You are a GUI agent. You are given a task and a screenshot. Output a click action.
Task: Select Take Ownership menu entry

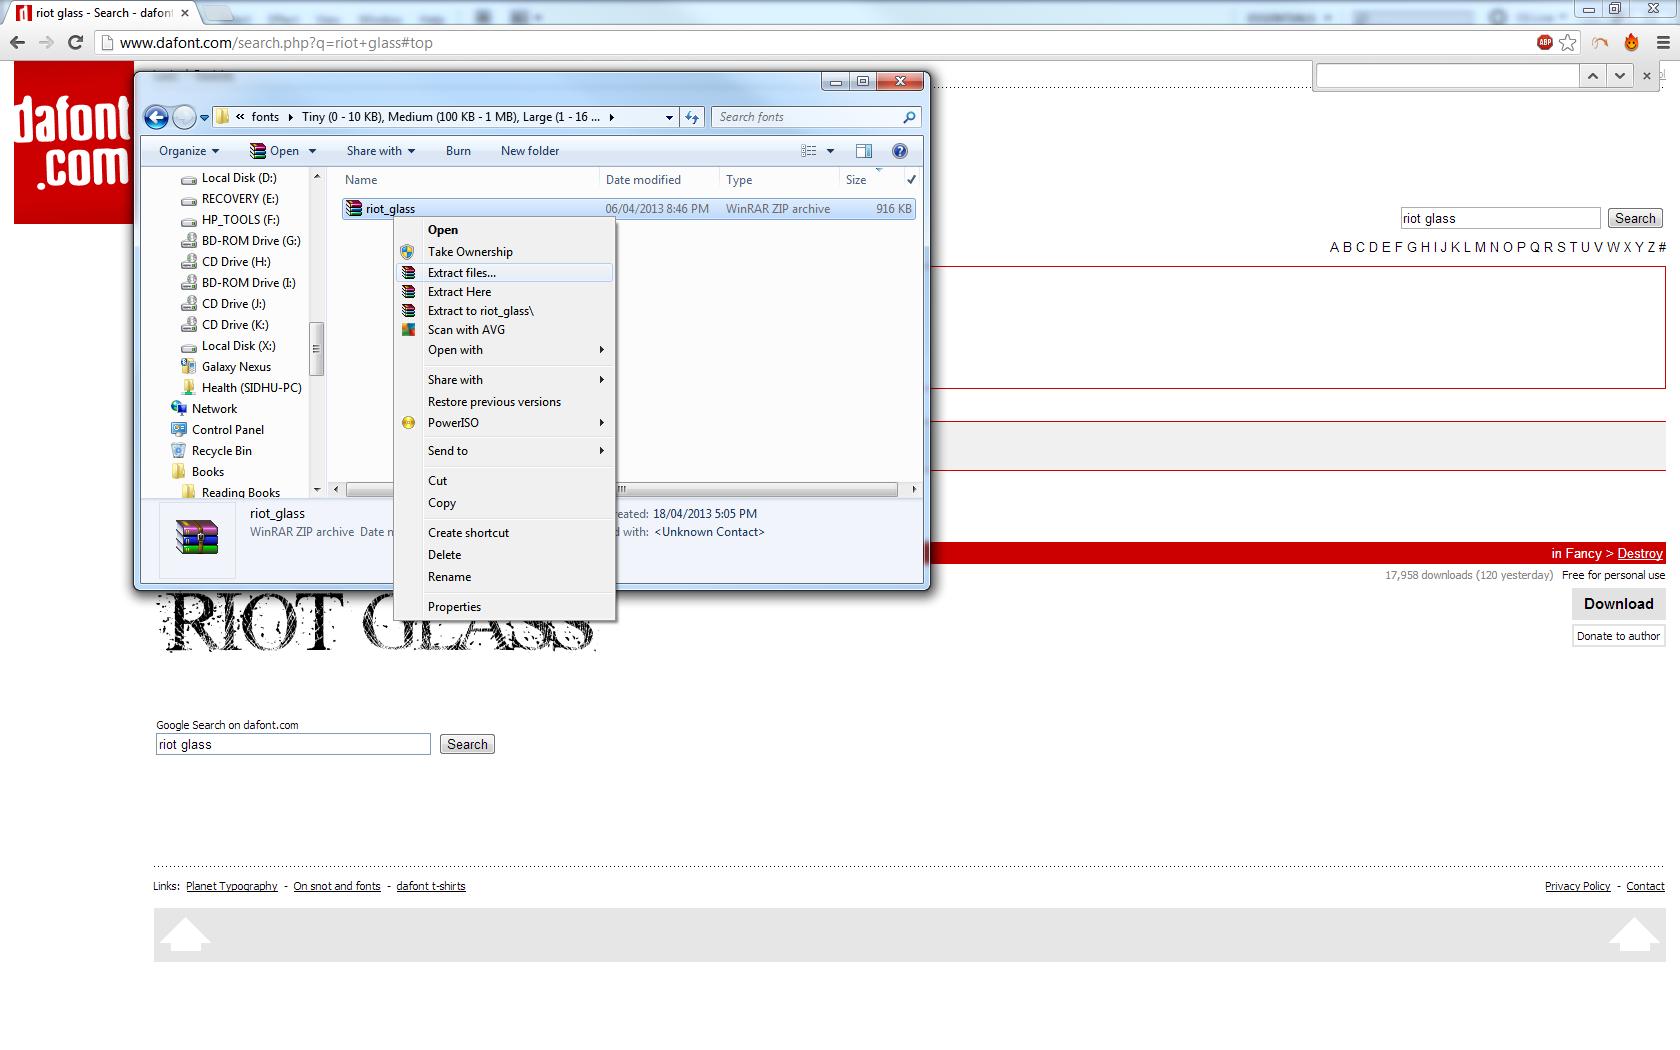pyautogui.click(x=505, y=252)
